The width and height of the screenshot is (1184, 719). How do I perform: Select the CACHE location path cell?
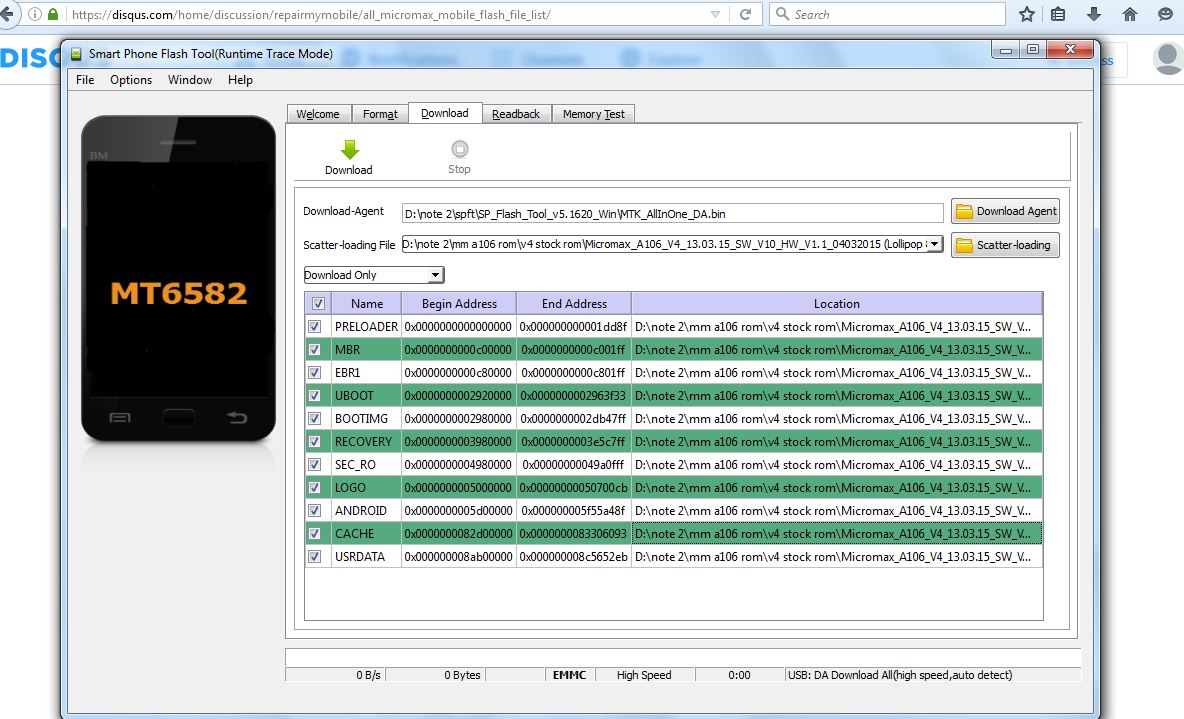coord(837,534)
